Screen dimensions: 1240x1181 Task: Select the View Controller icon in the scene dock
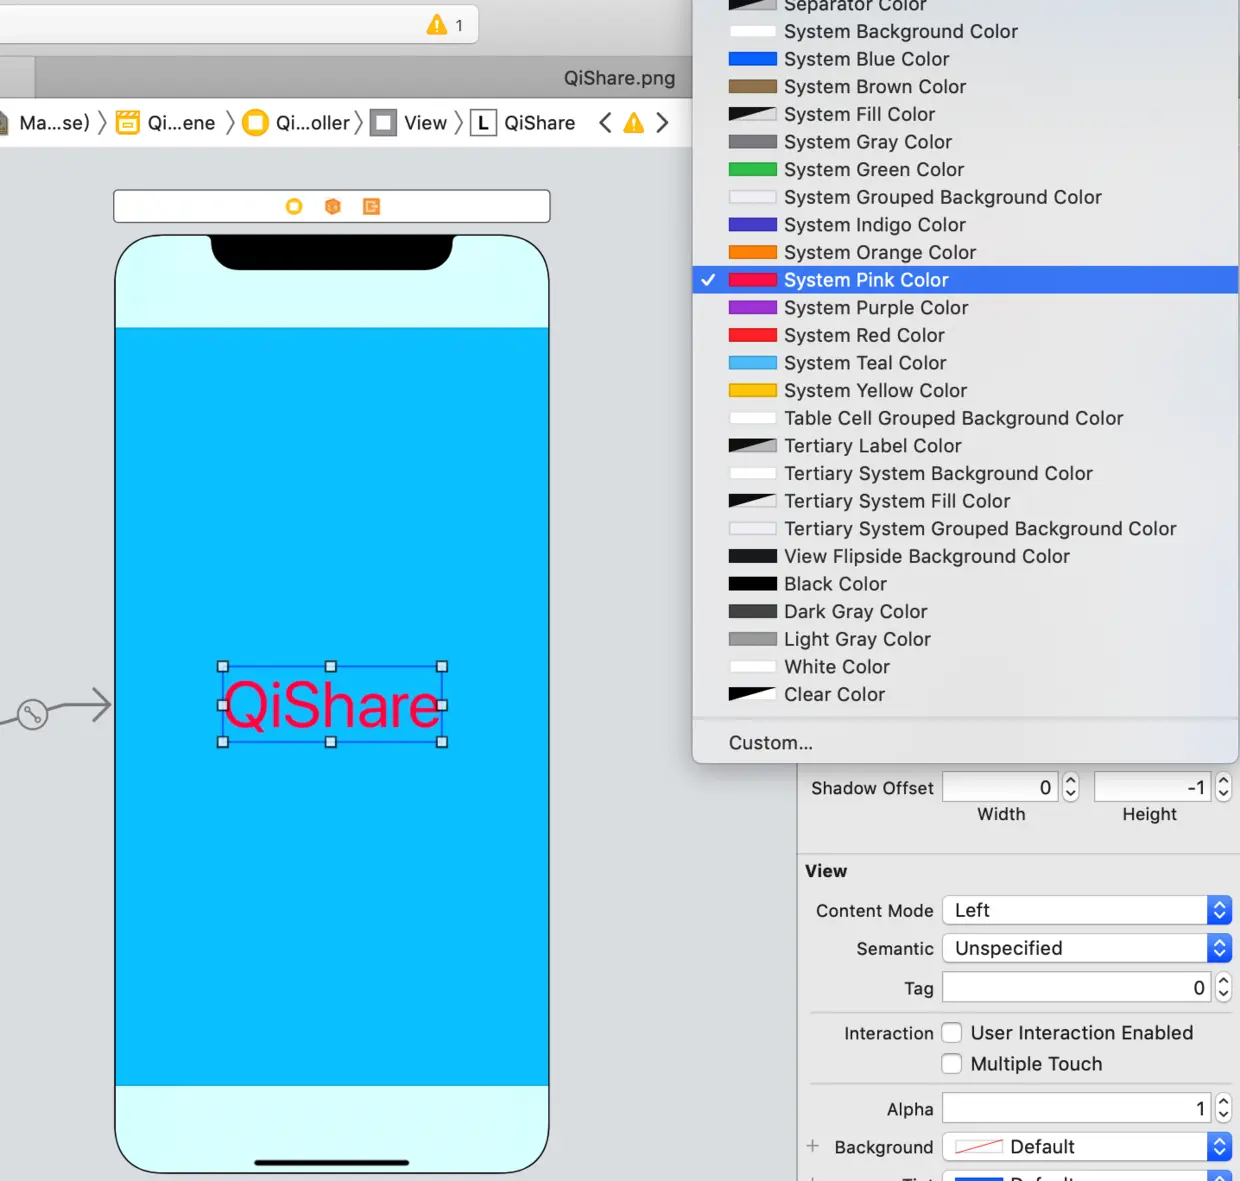coord(294,206)
